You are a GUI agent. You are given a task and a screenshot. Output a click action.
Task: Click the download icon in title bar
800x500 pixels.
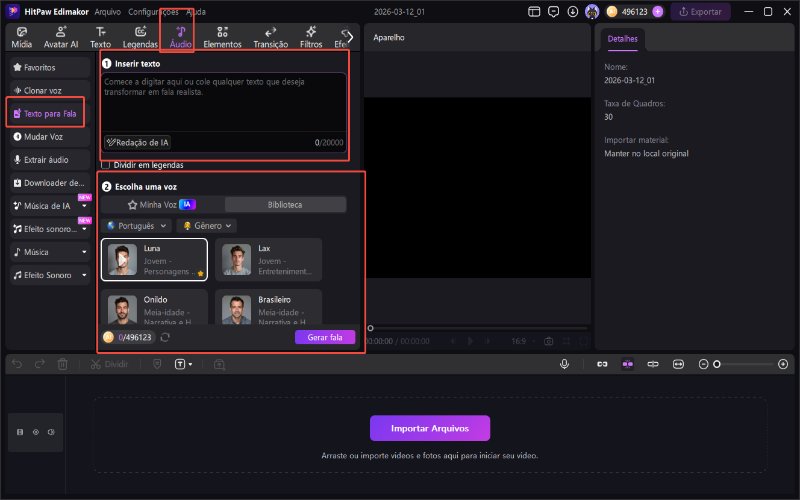point(572,12)
